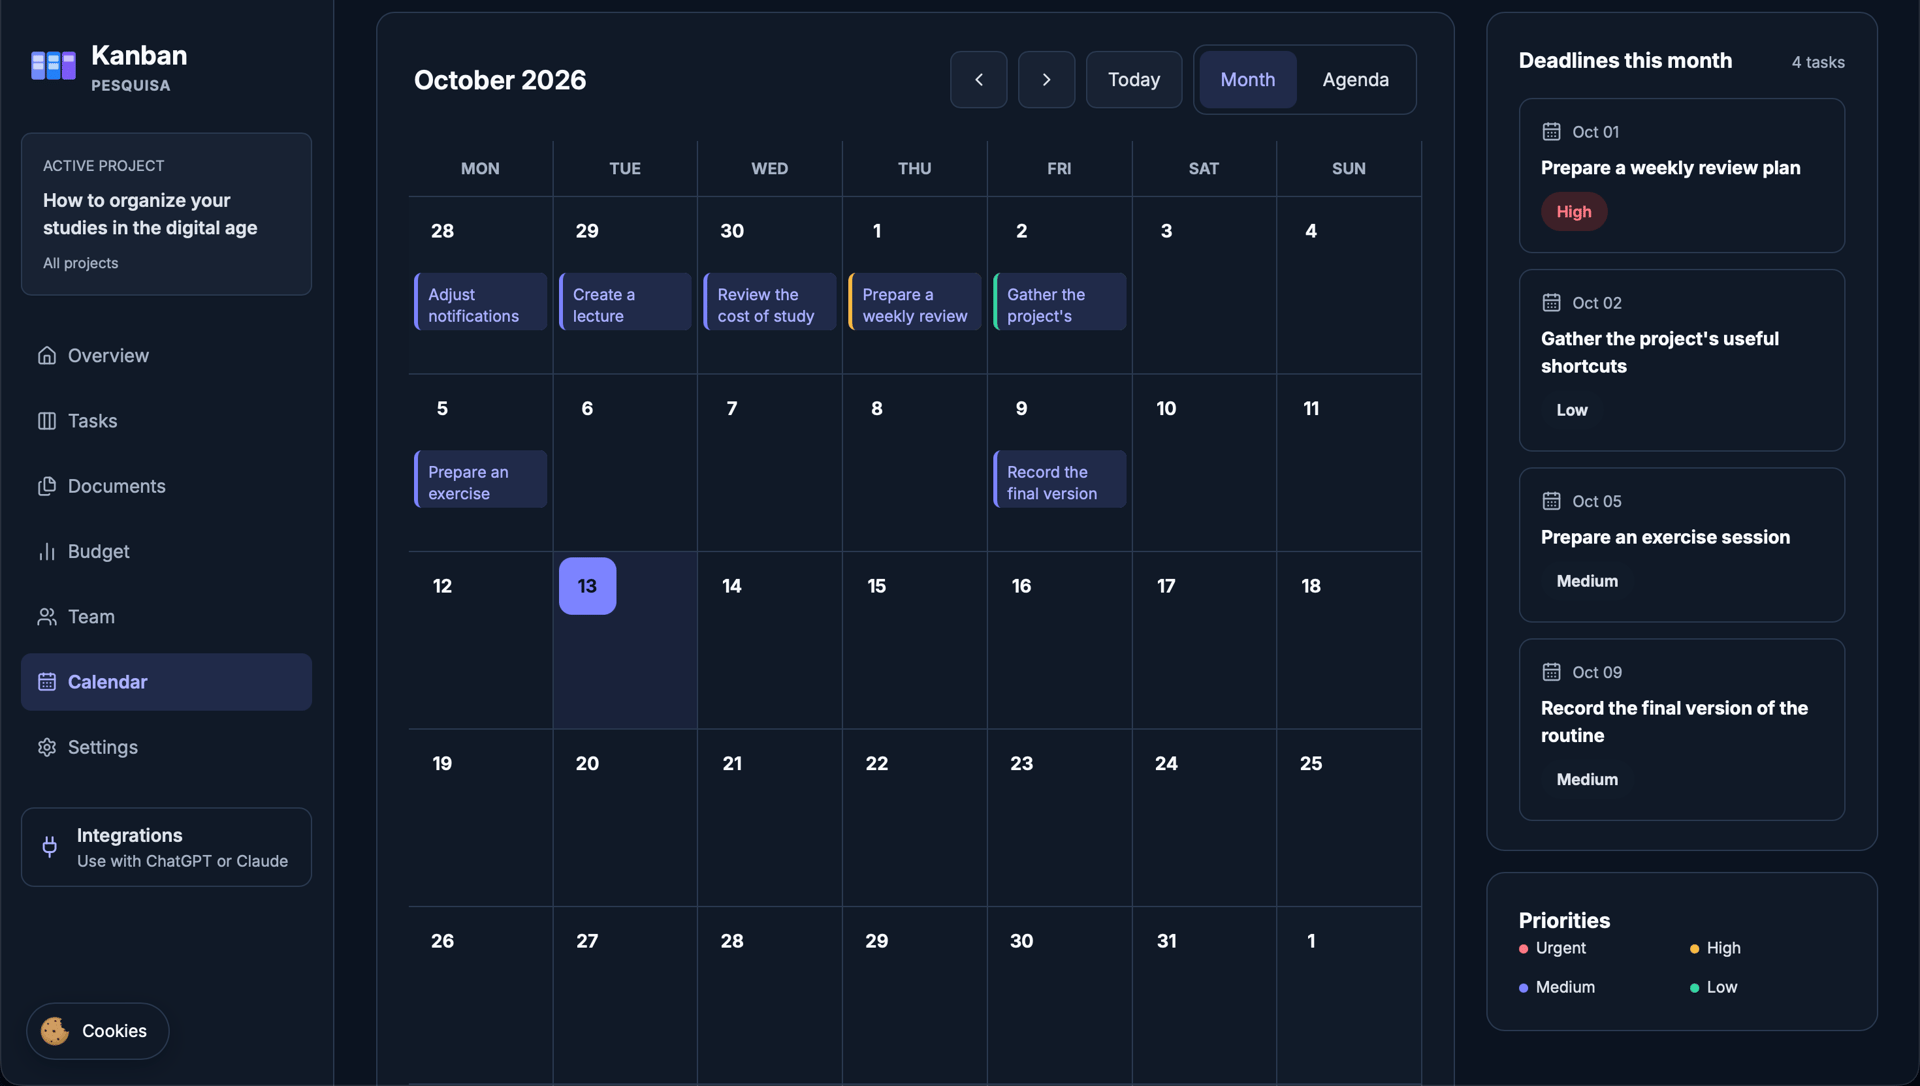Open Prepare a weekly review plan deadline
Screen dimensions: 1920x1086
(1681, 175)
